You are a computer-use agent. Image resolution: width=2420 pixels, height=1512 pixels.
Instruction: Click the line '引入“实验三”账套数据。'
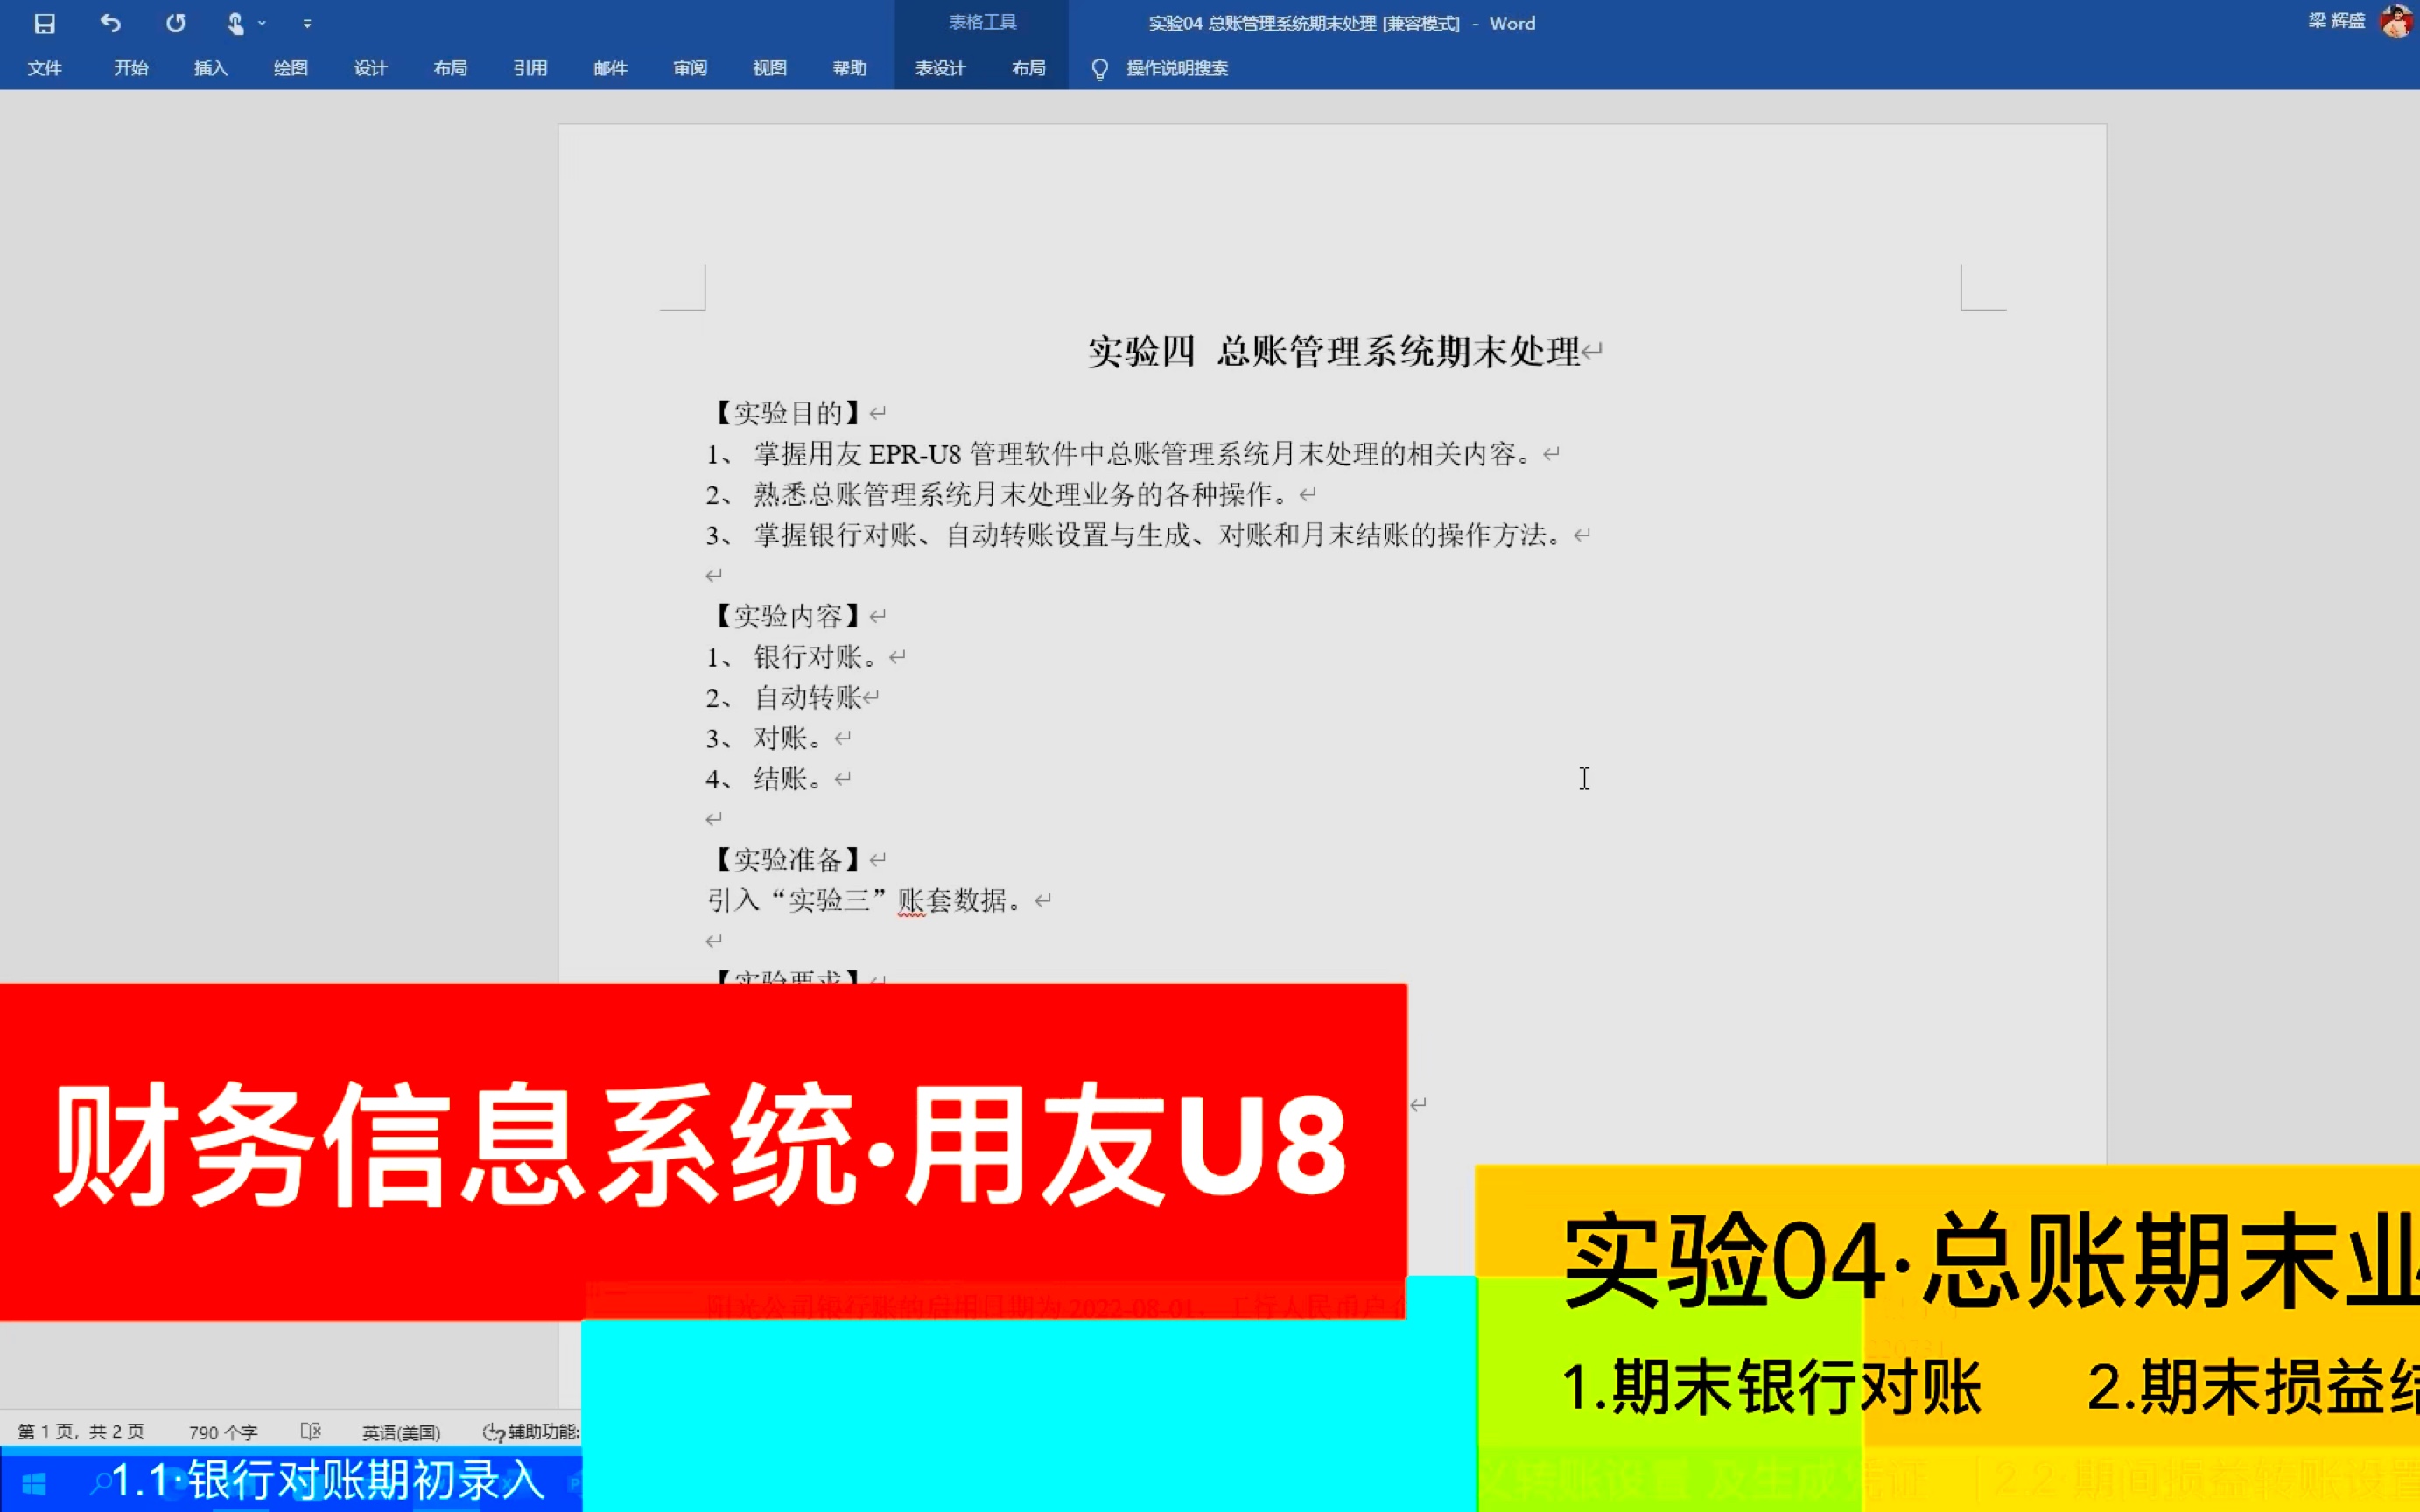pos(866,900)
